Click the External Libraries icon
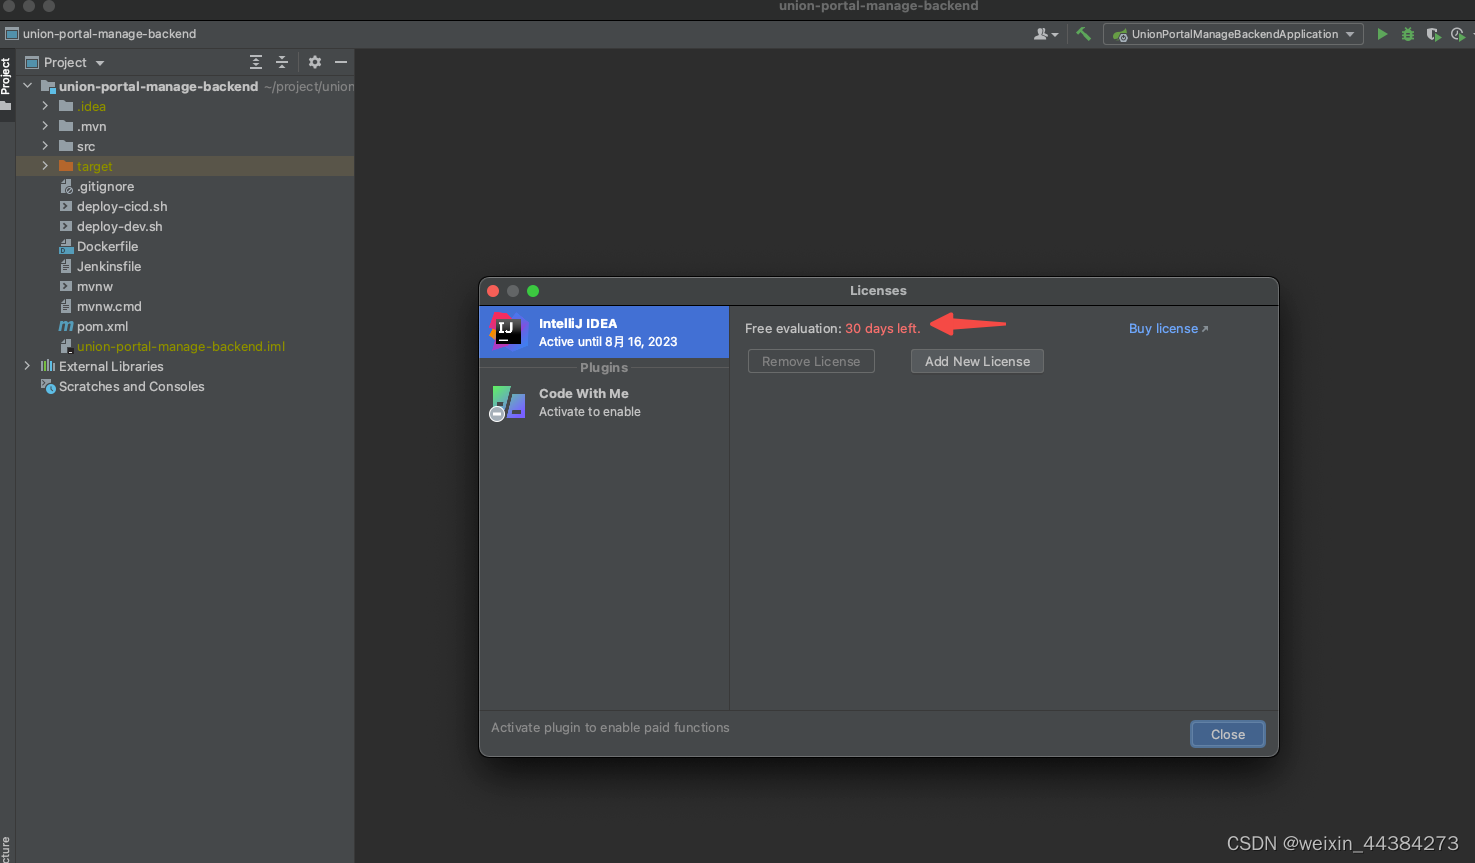 [48, 366]
